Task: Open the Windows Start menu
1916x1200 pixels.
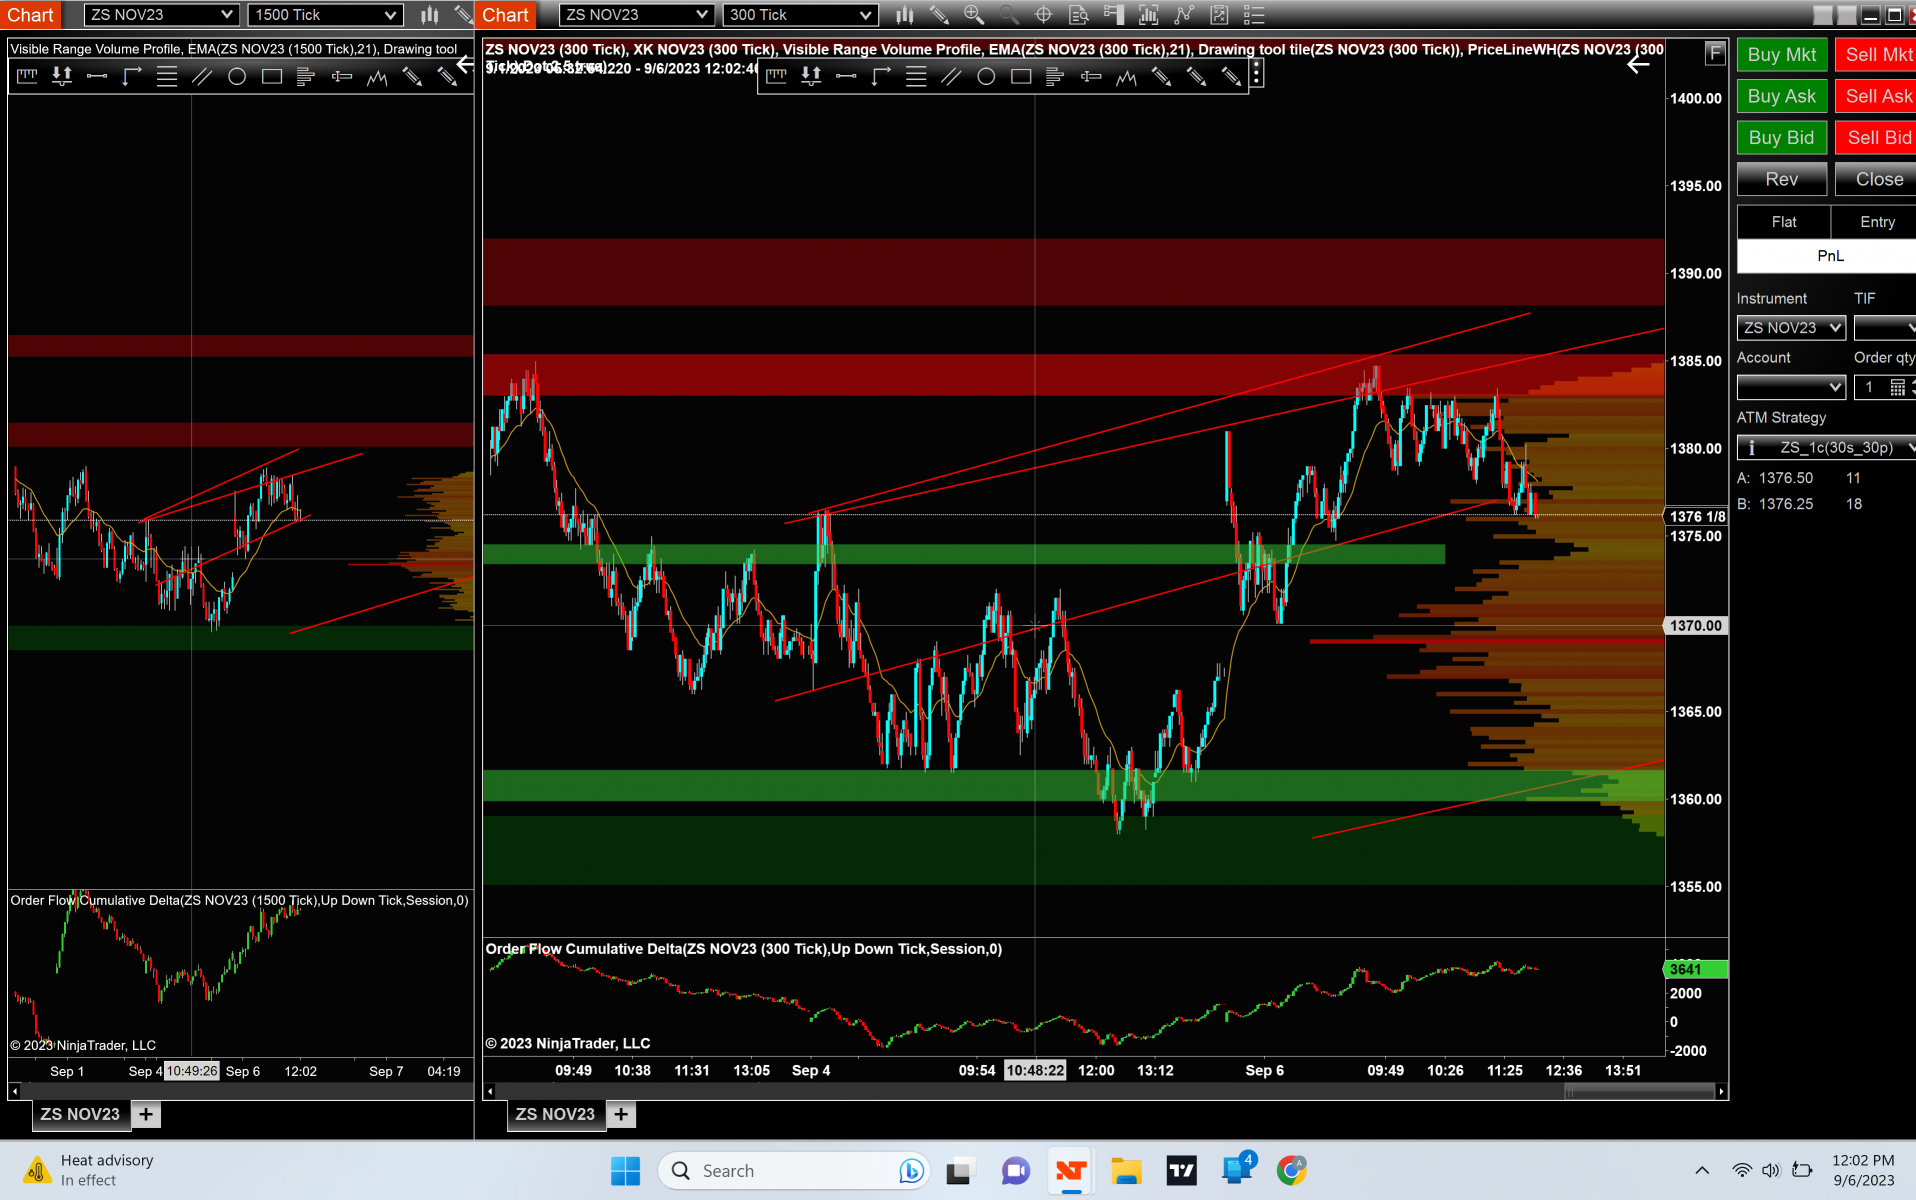Action: point(626,1170)
